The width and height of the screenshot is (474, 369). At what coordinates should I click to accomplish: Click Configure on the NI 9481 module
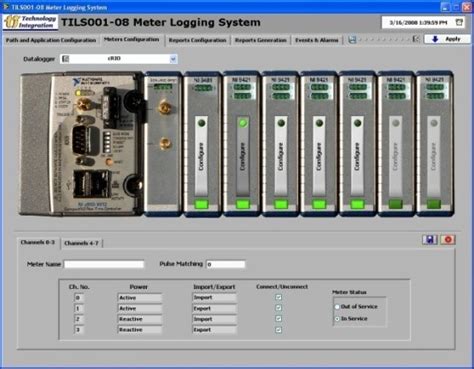(x=201, y=156)
